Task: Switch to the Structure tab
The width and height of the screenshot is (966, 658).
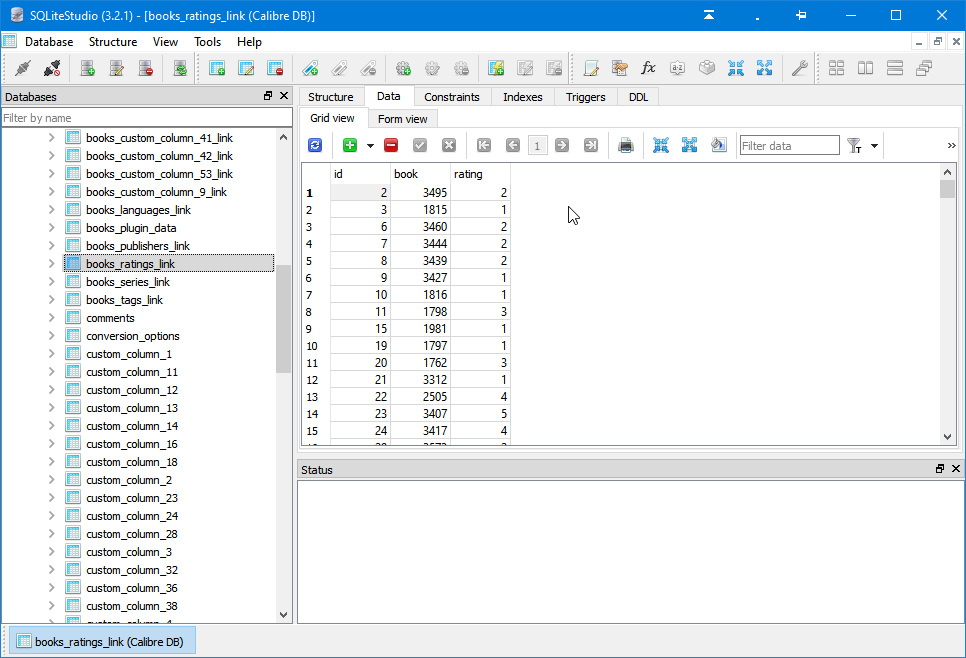Action: [x=330, y=97]
